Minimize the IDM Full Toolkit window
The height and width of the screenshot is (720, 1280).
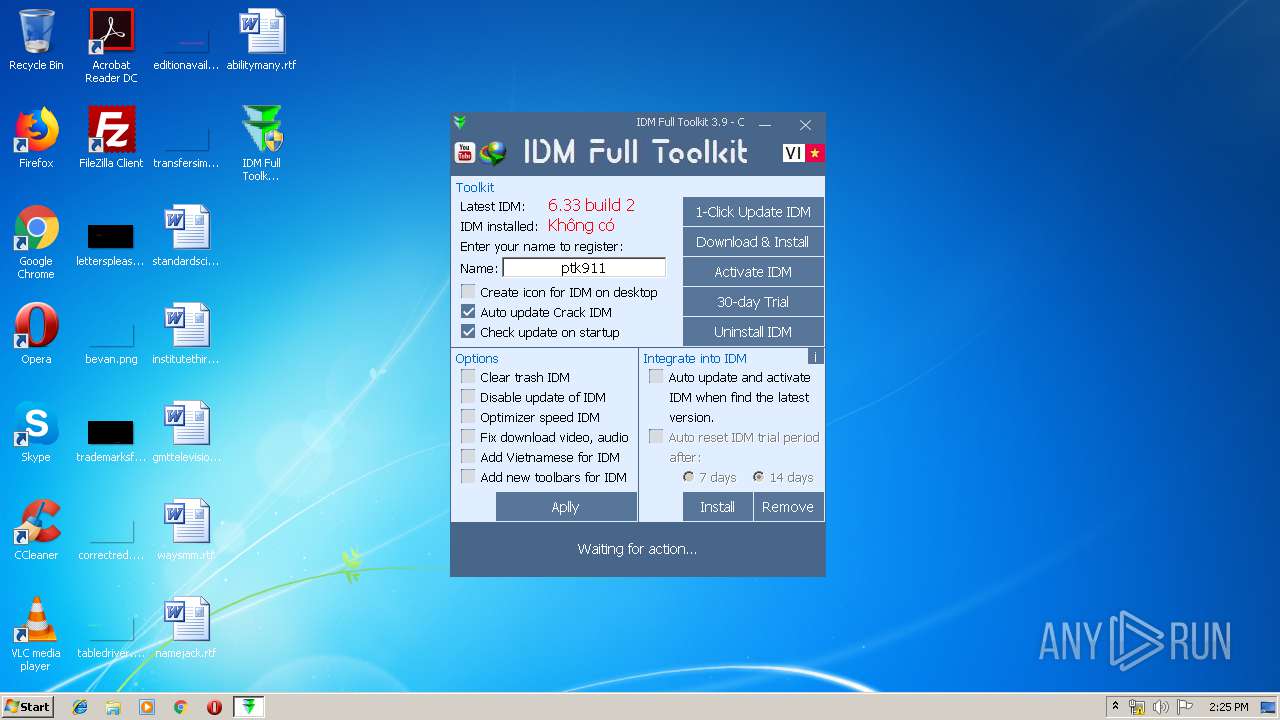click(765, 125)
